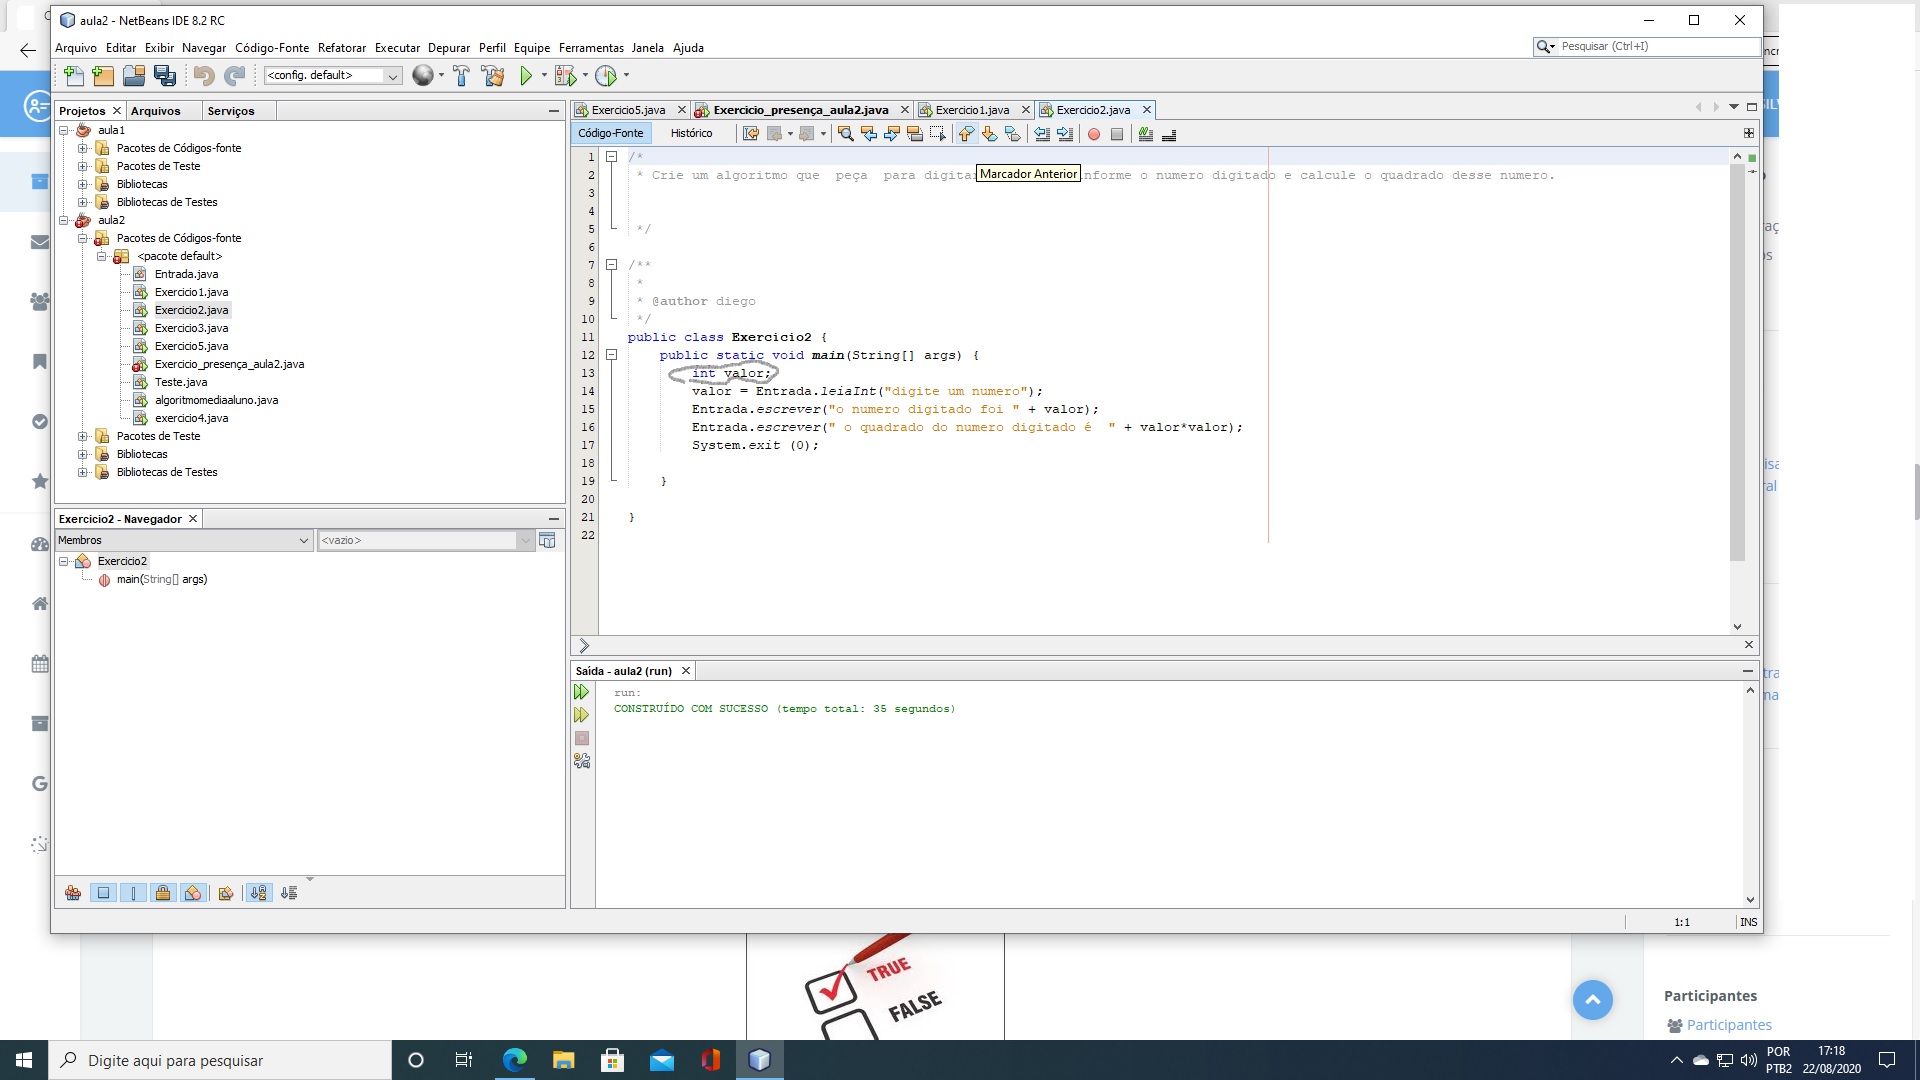Screen dimensions: 1920x1080
Task: Click the Build Project hammer icon
Action: pyautogui.click(x=461, y=76)
